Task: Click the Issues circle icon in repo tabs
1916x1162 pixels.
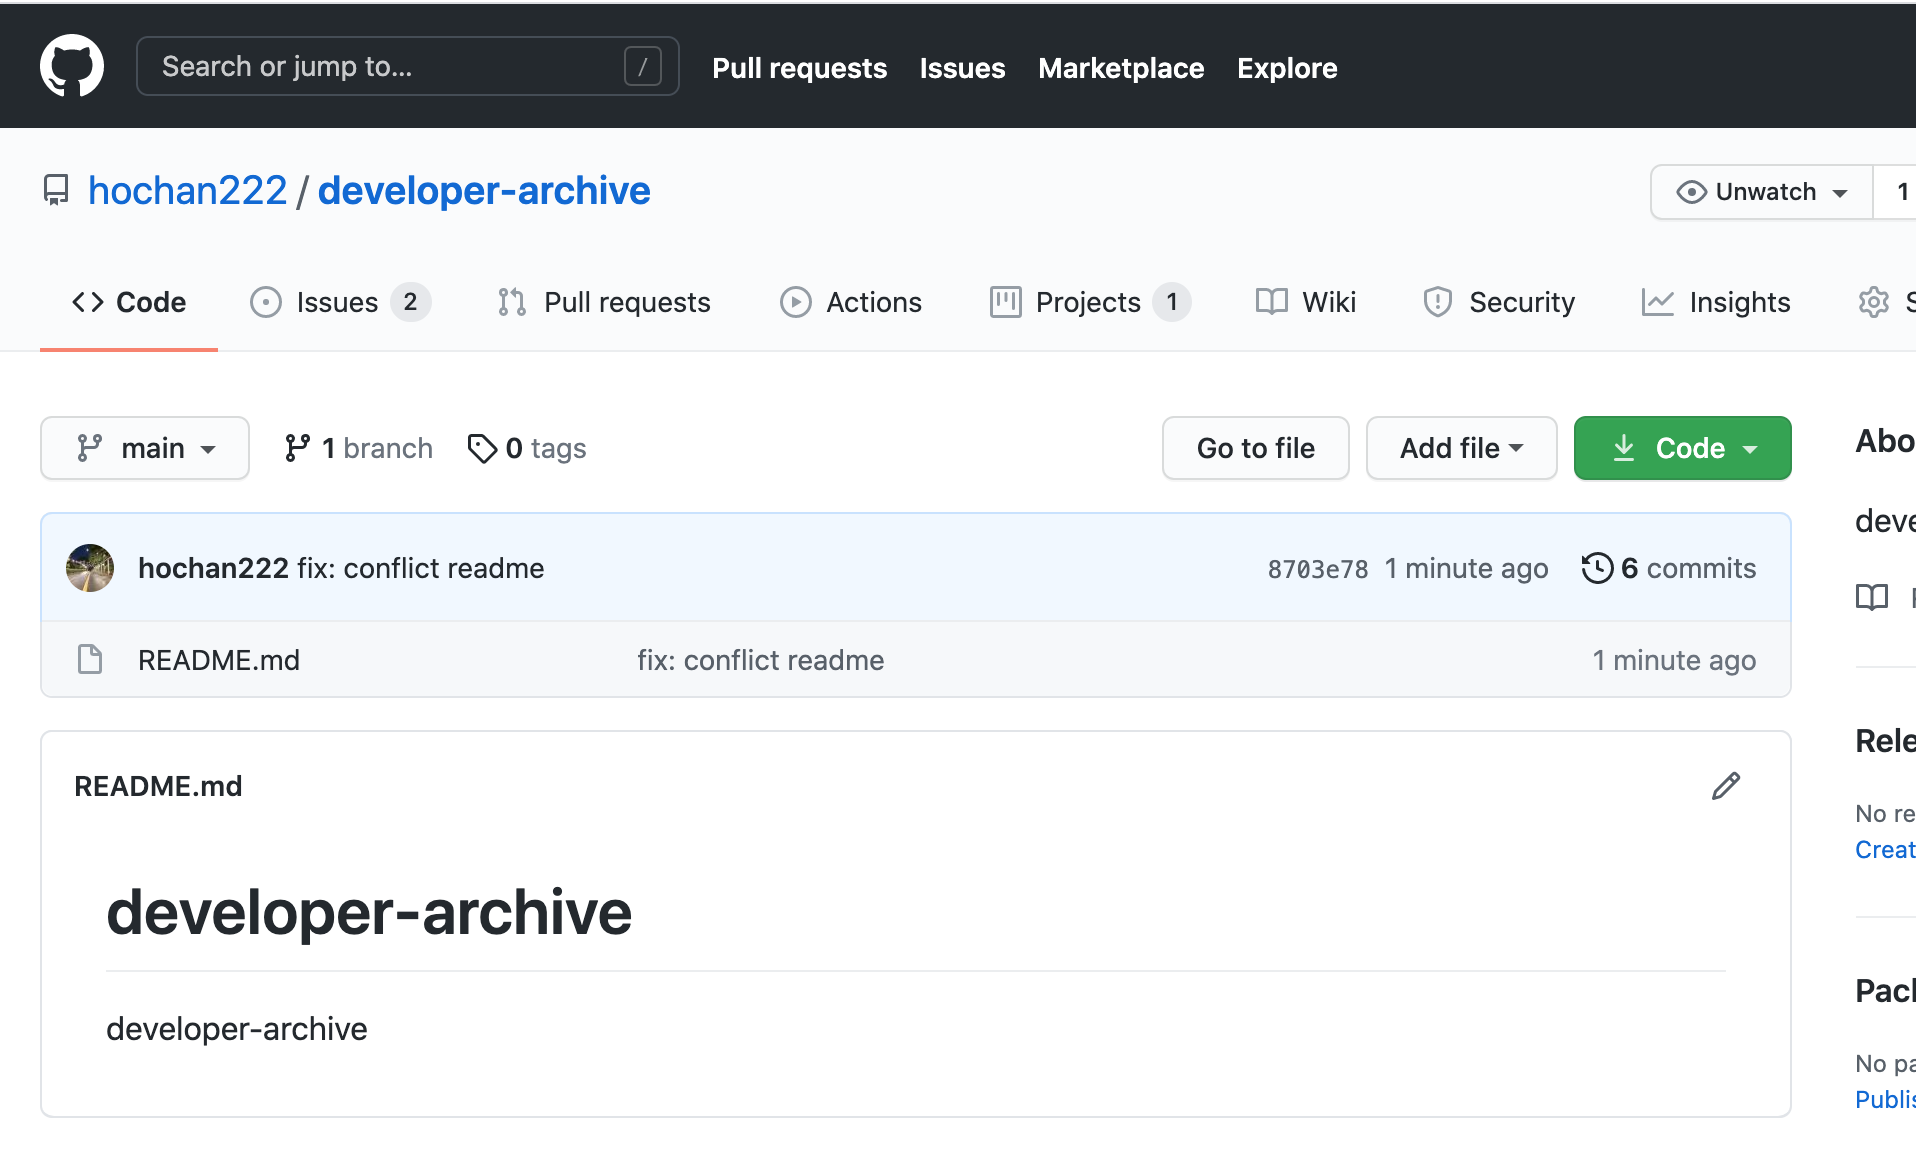Action: tap(265, 302)
